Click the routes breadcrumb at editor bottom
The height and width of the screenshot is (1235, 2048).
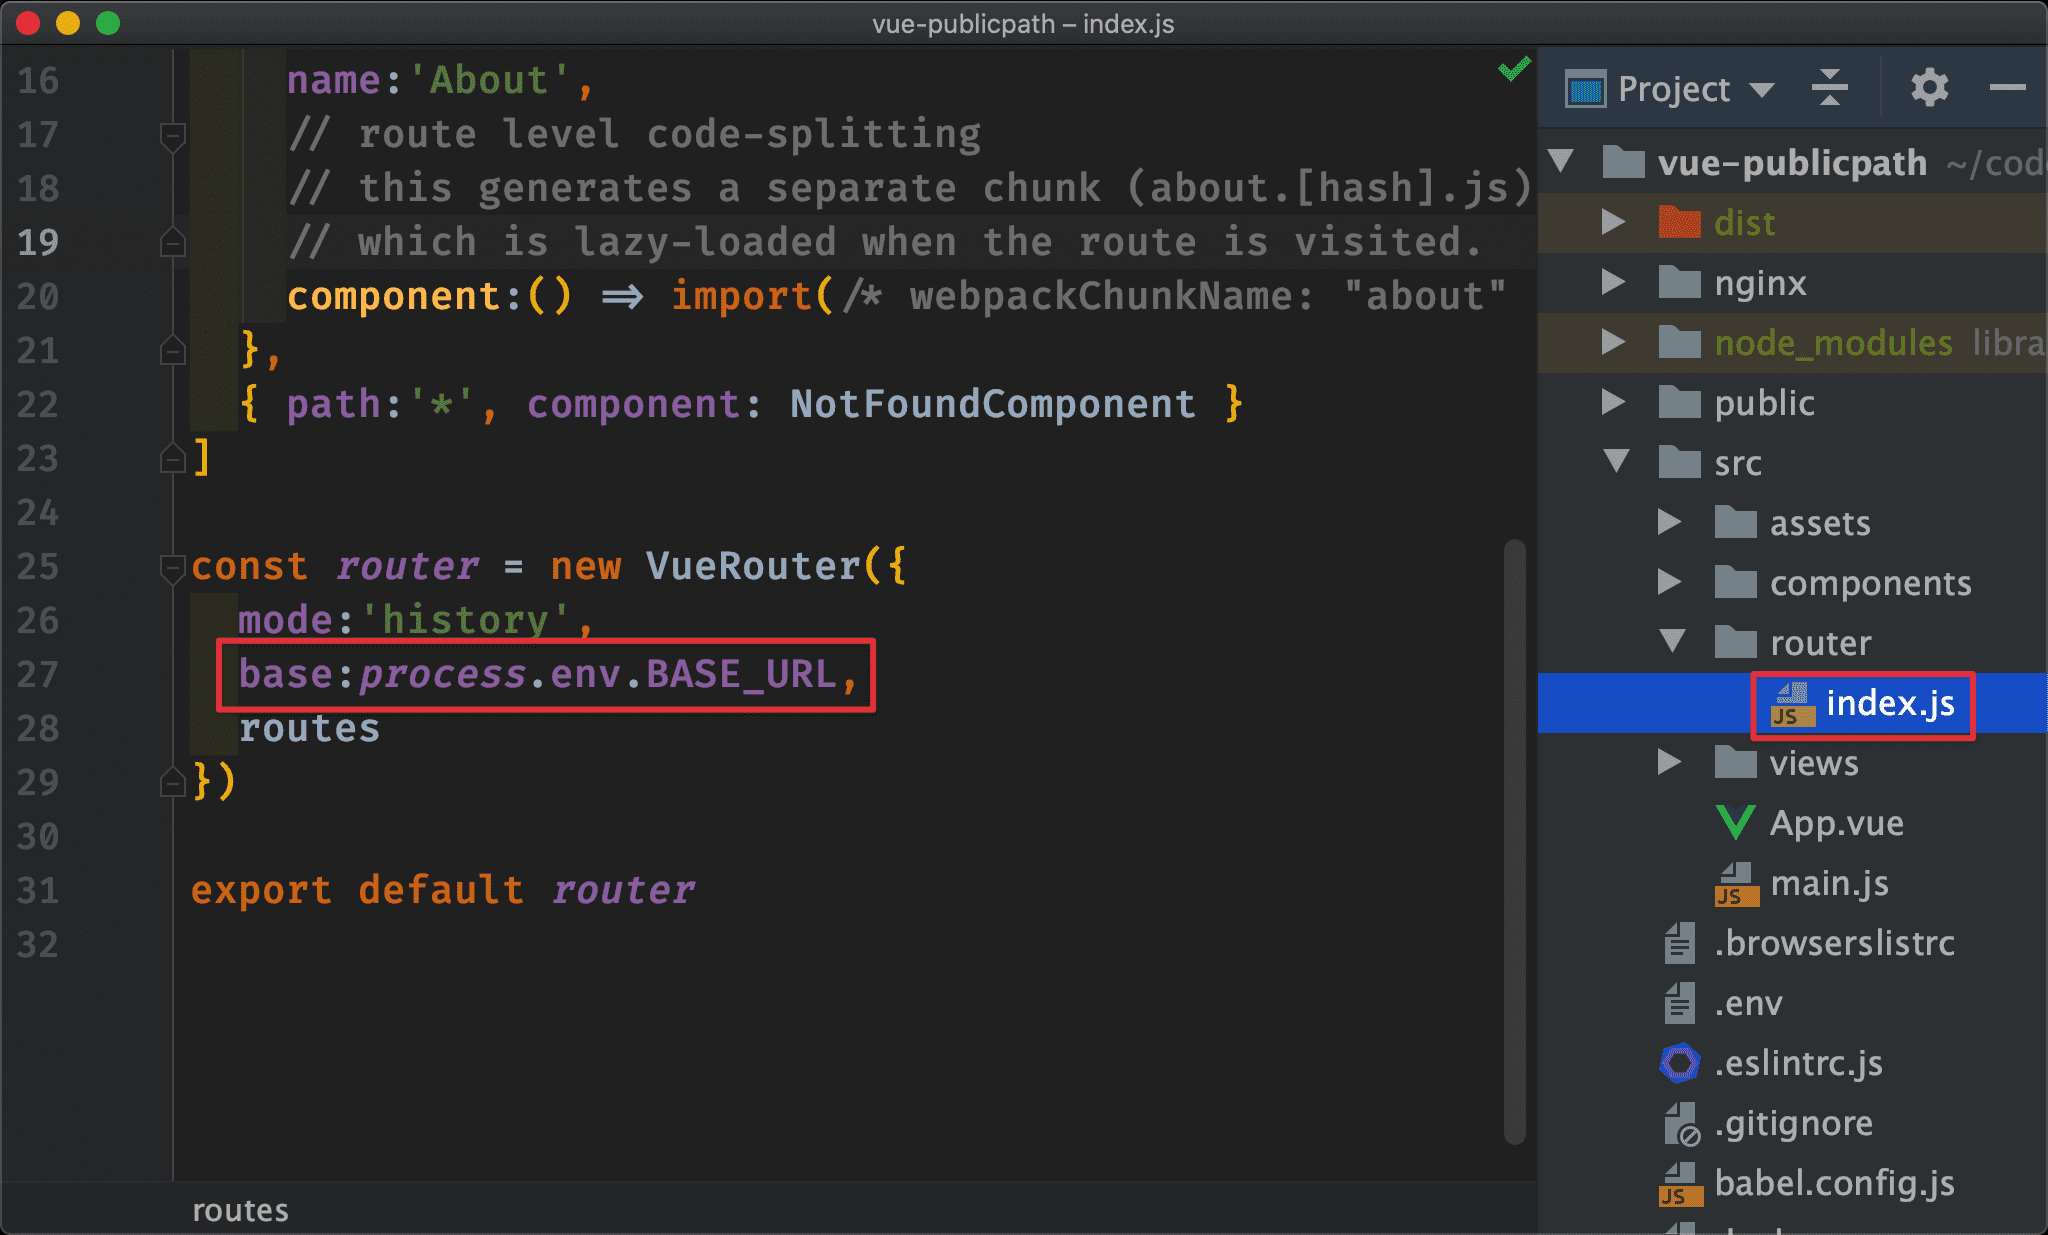240,1210
